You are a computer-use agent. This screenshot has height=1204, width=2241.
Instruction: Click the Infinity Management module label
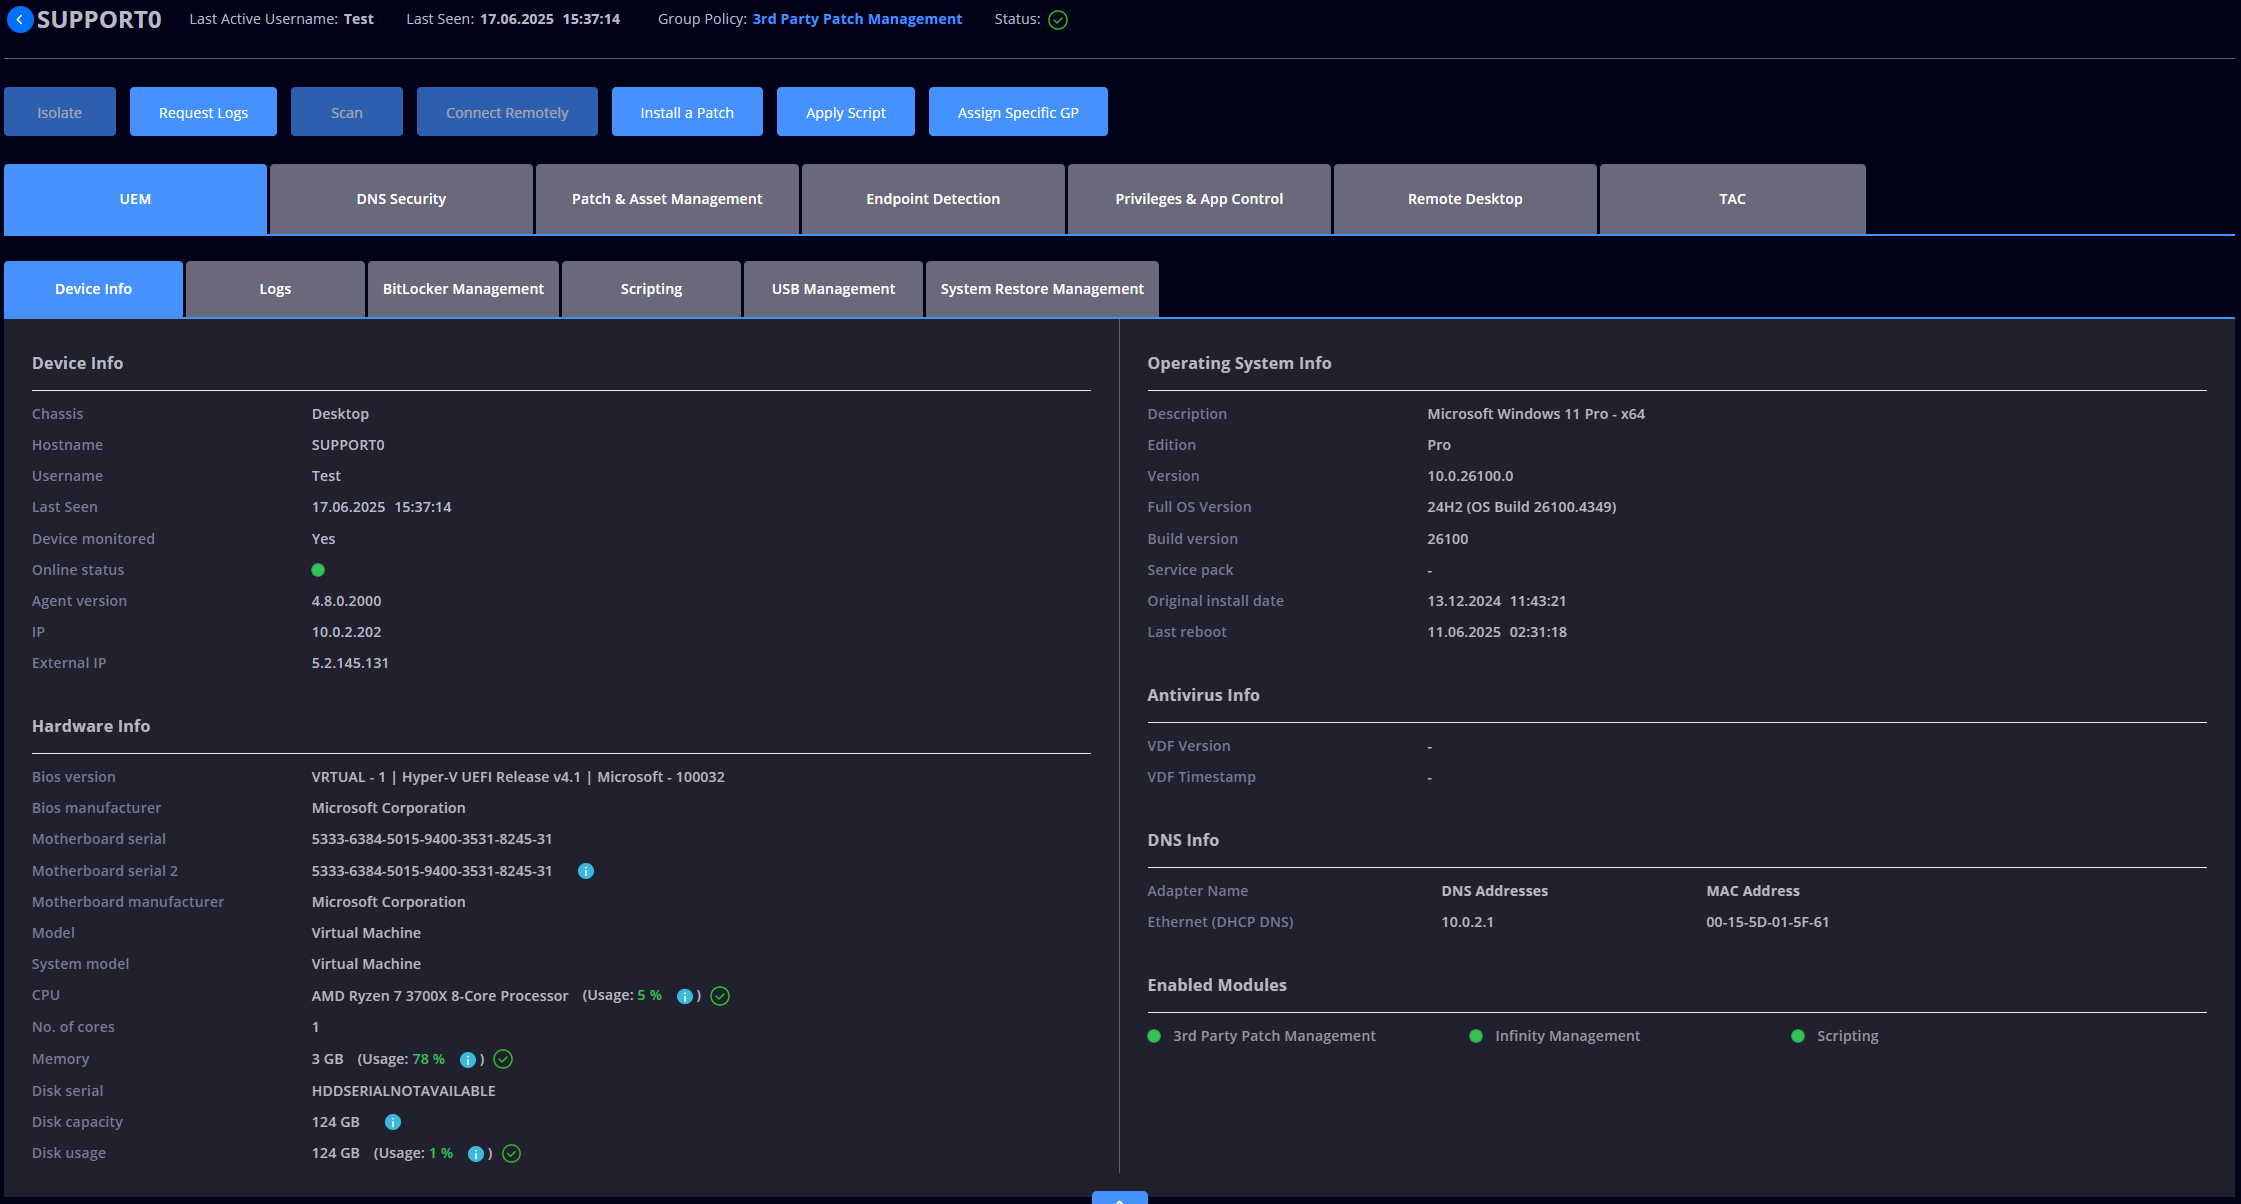pyautogui.click(x=1567, y=1036)
